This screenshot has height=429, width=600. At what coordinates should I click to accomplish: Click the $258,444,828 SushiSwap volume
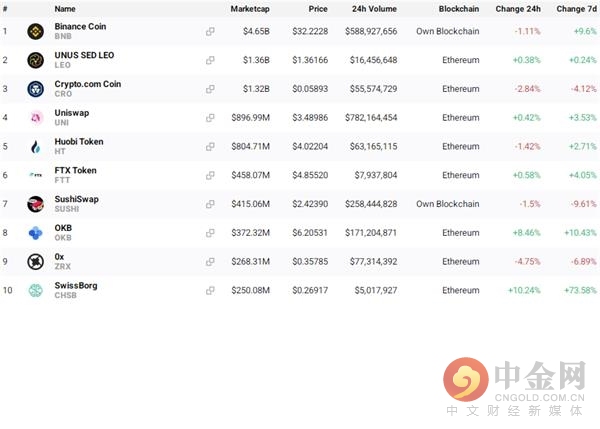(x=371, y=204)
